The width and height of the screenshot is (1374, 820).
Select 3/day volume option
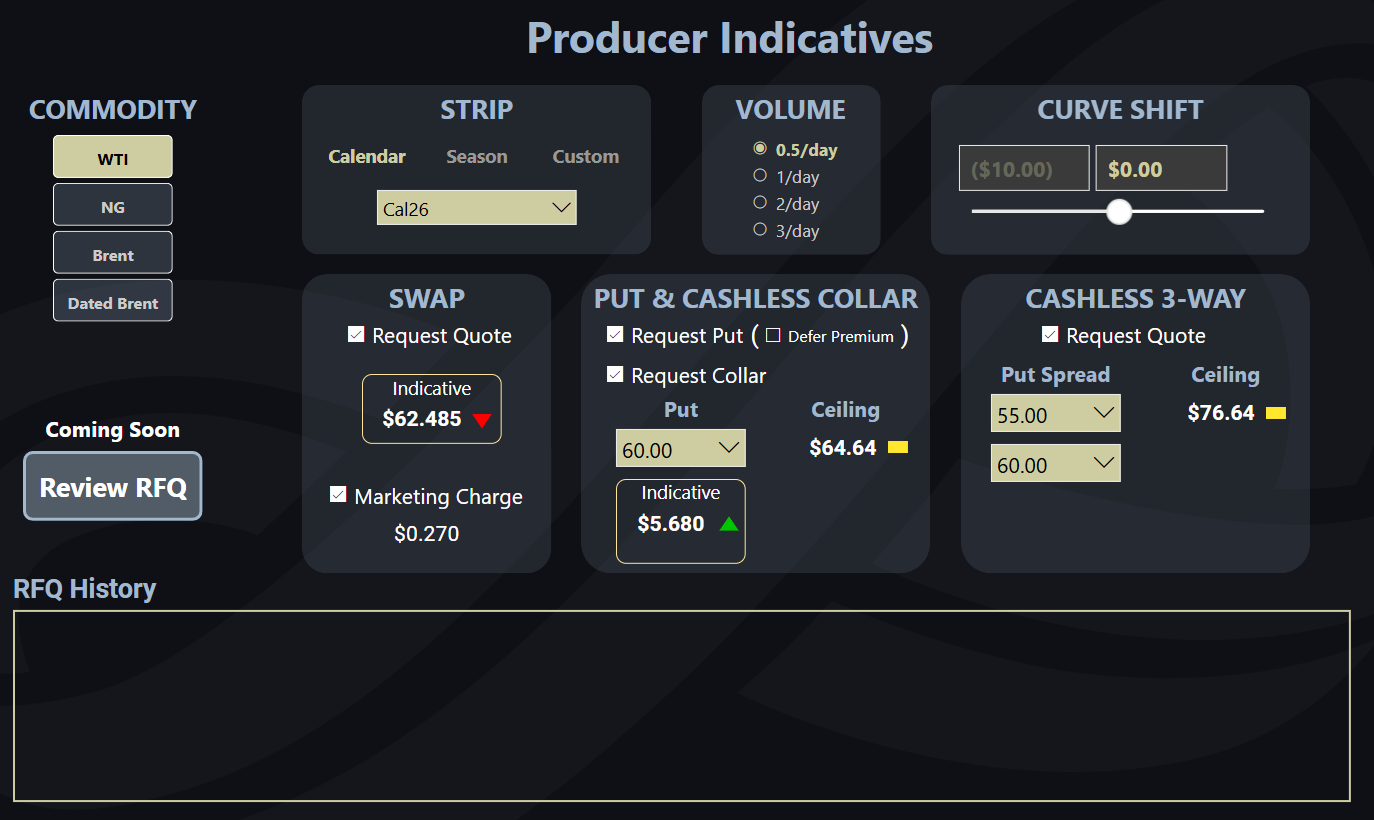(760, 230)
